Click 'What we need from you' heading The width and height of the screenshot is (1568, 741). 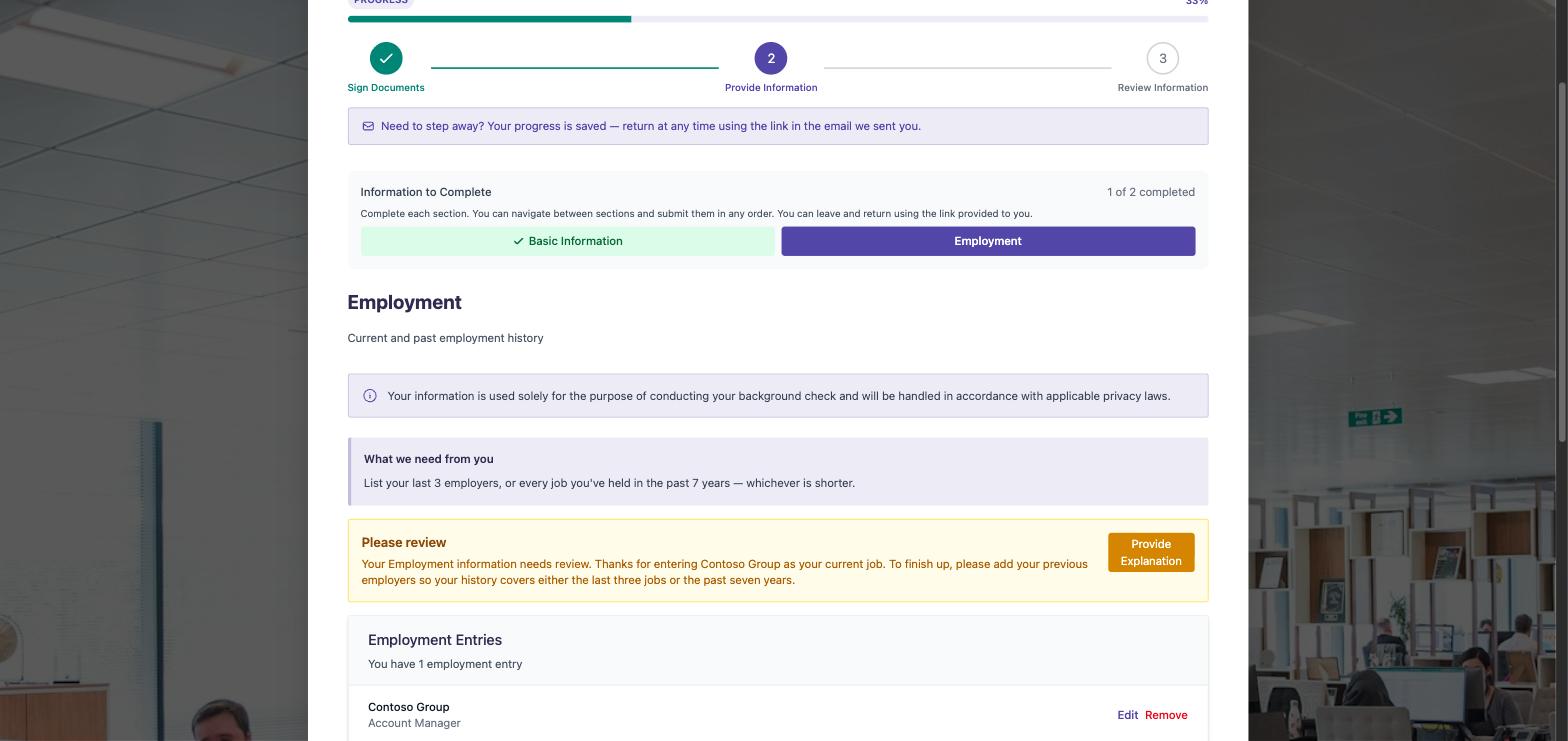coord(429,459)
